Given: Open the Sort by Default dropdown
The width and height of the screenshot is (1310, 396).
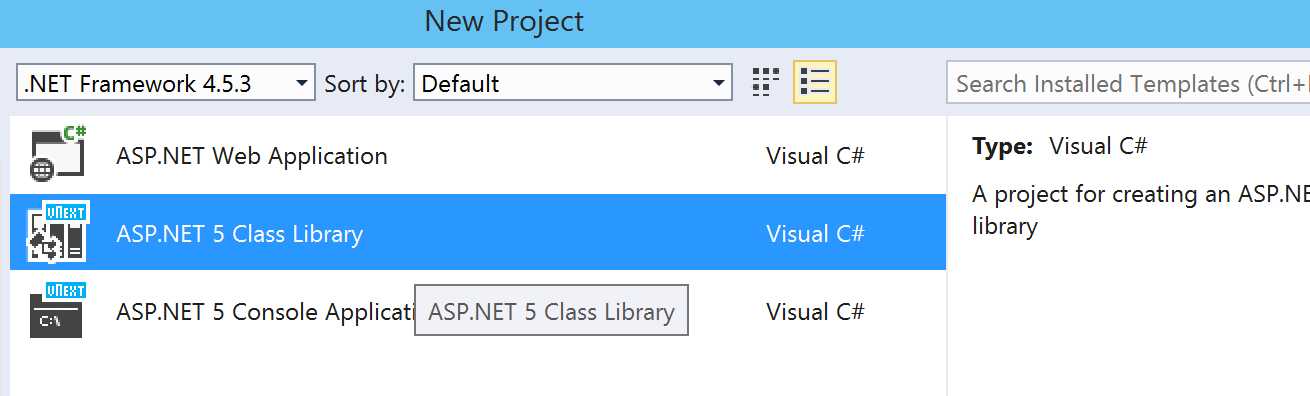Looking at the screenshot, I should click(x=573, y=84).
